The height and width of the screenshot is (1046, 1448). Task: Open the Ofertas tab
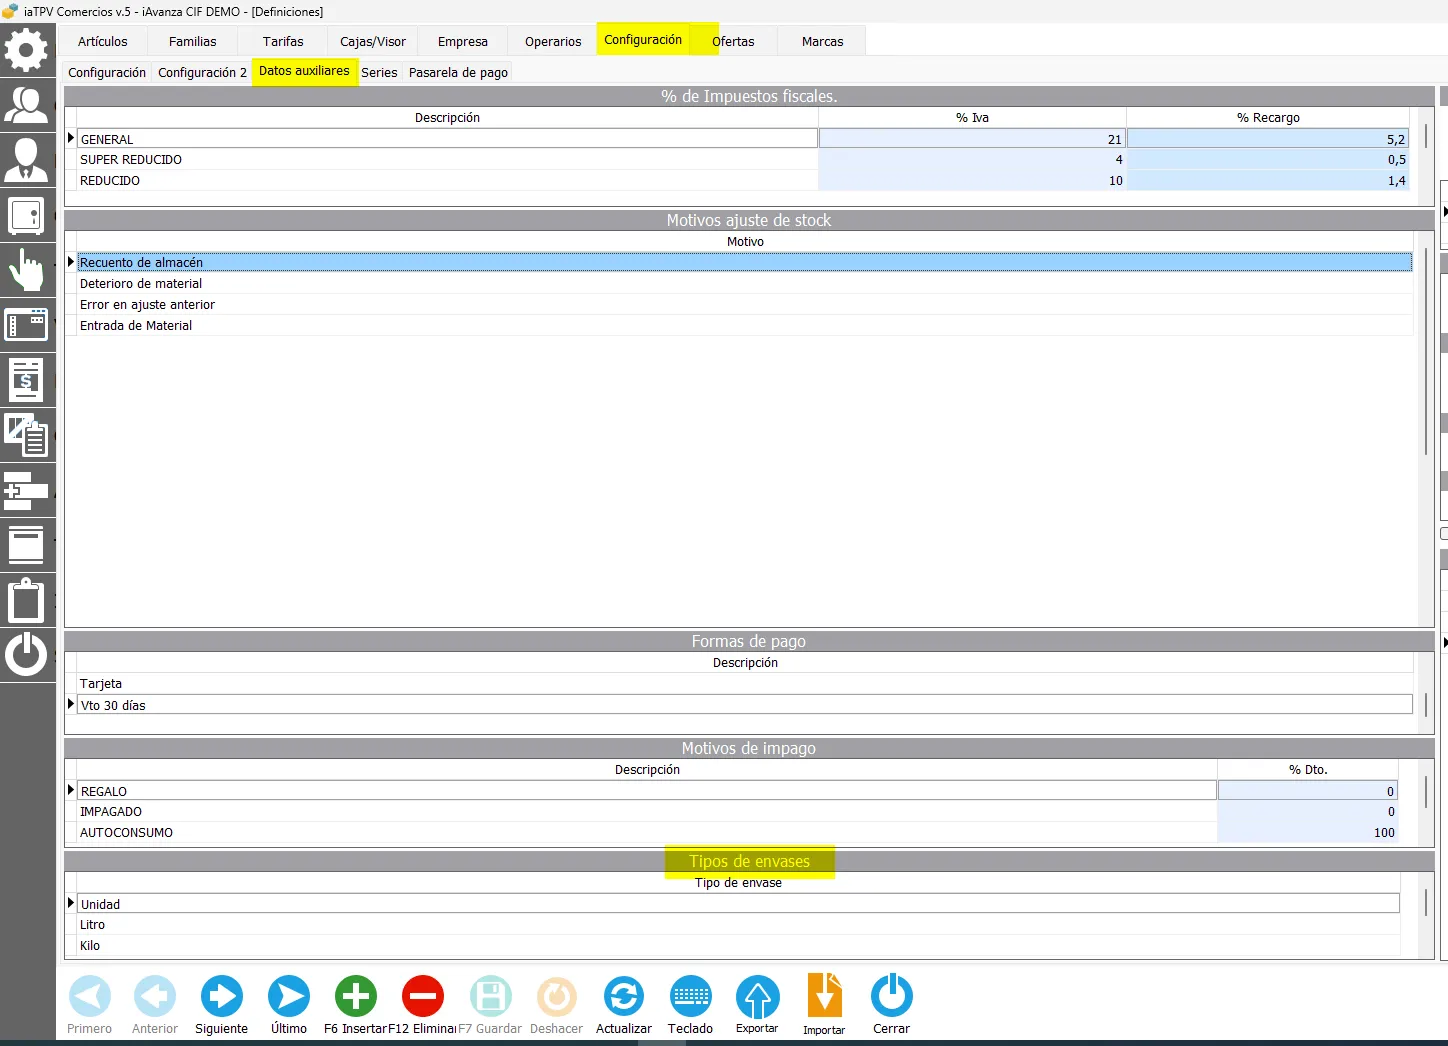coord(733,41)
